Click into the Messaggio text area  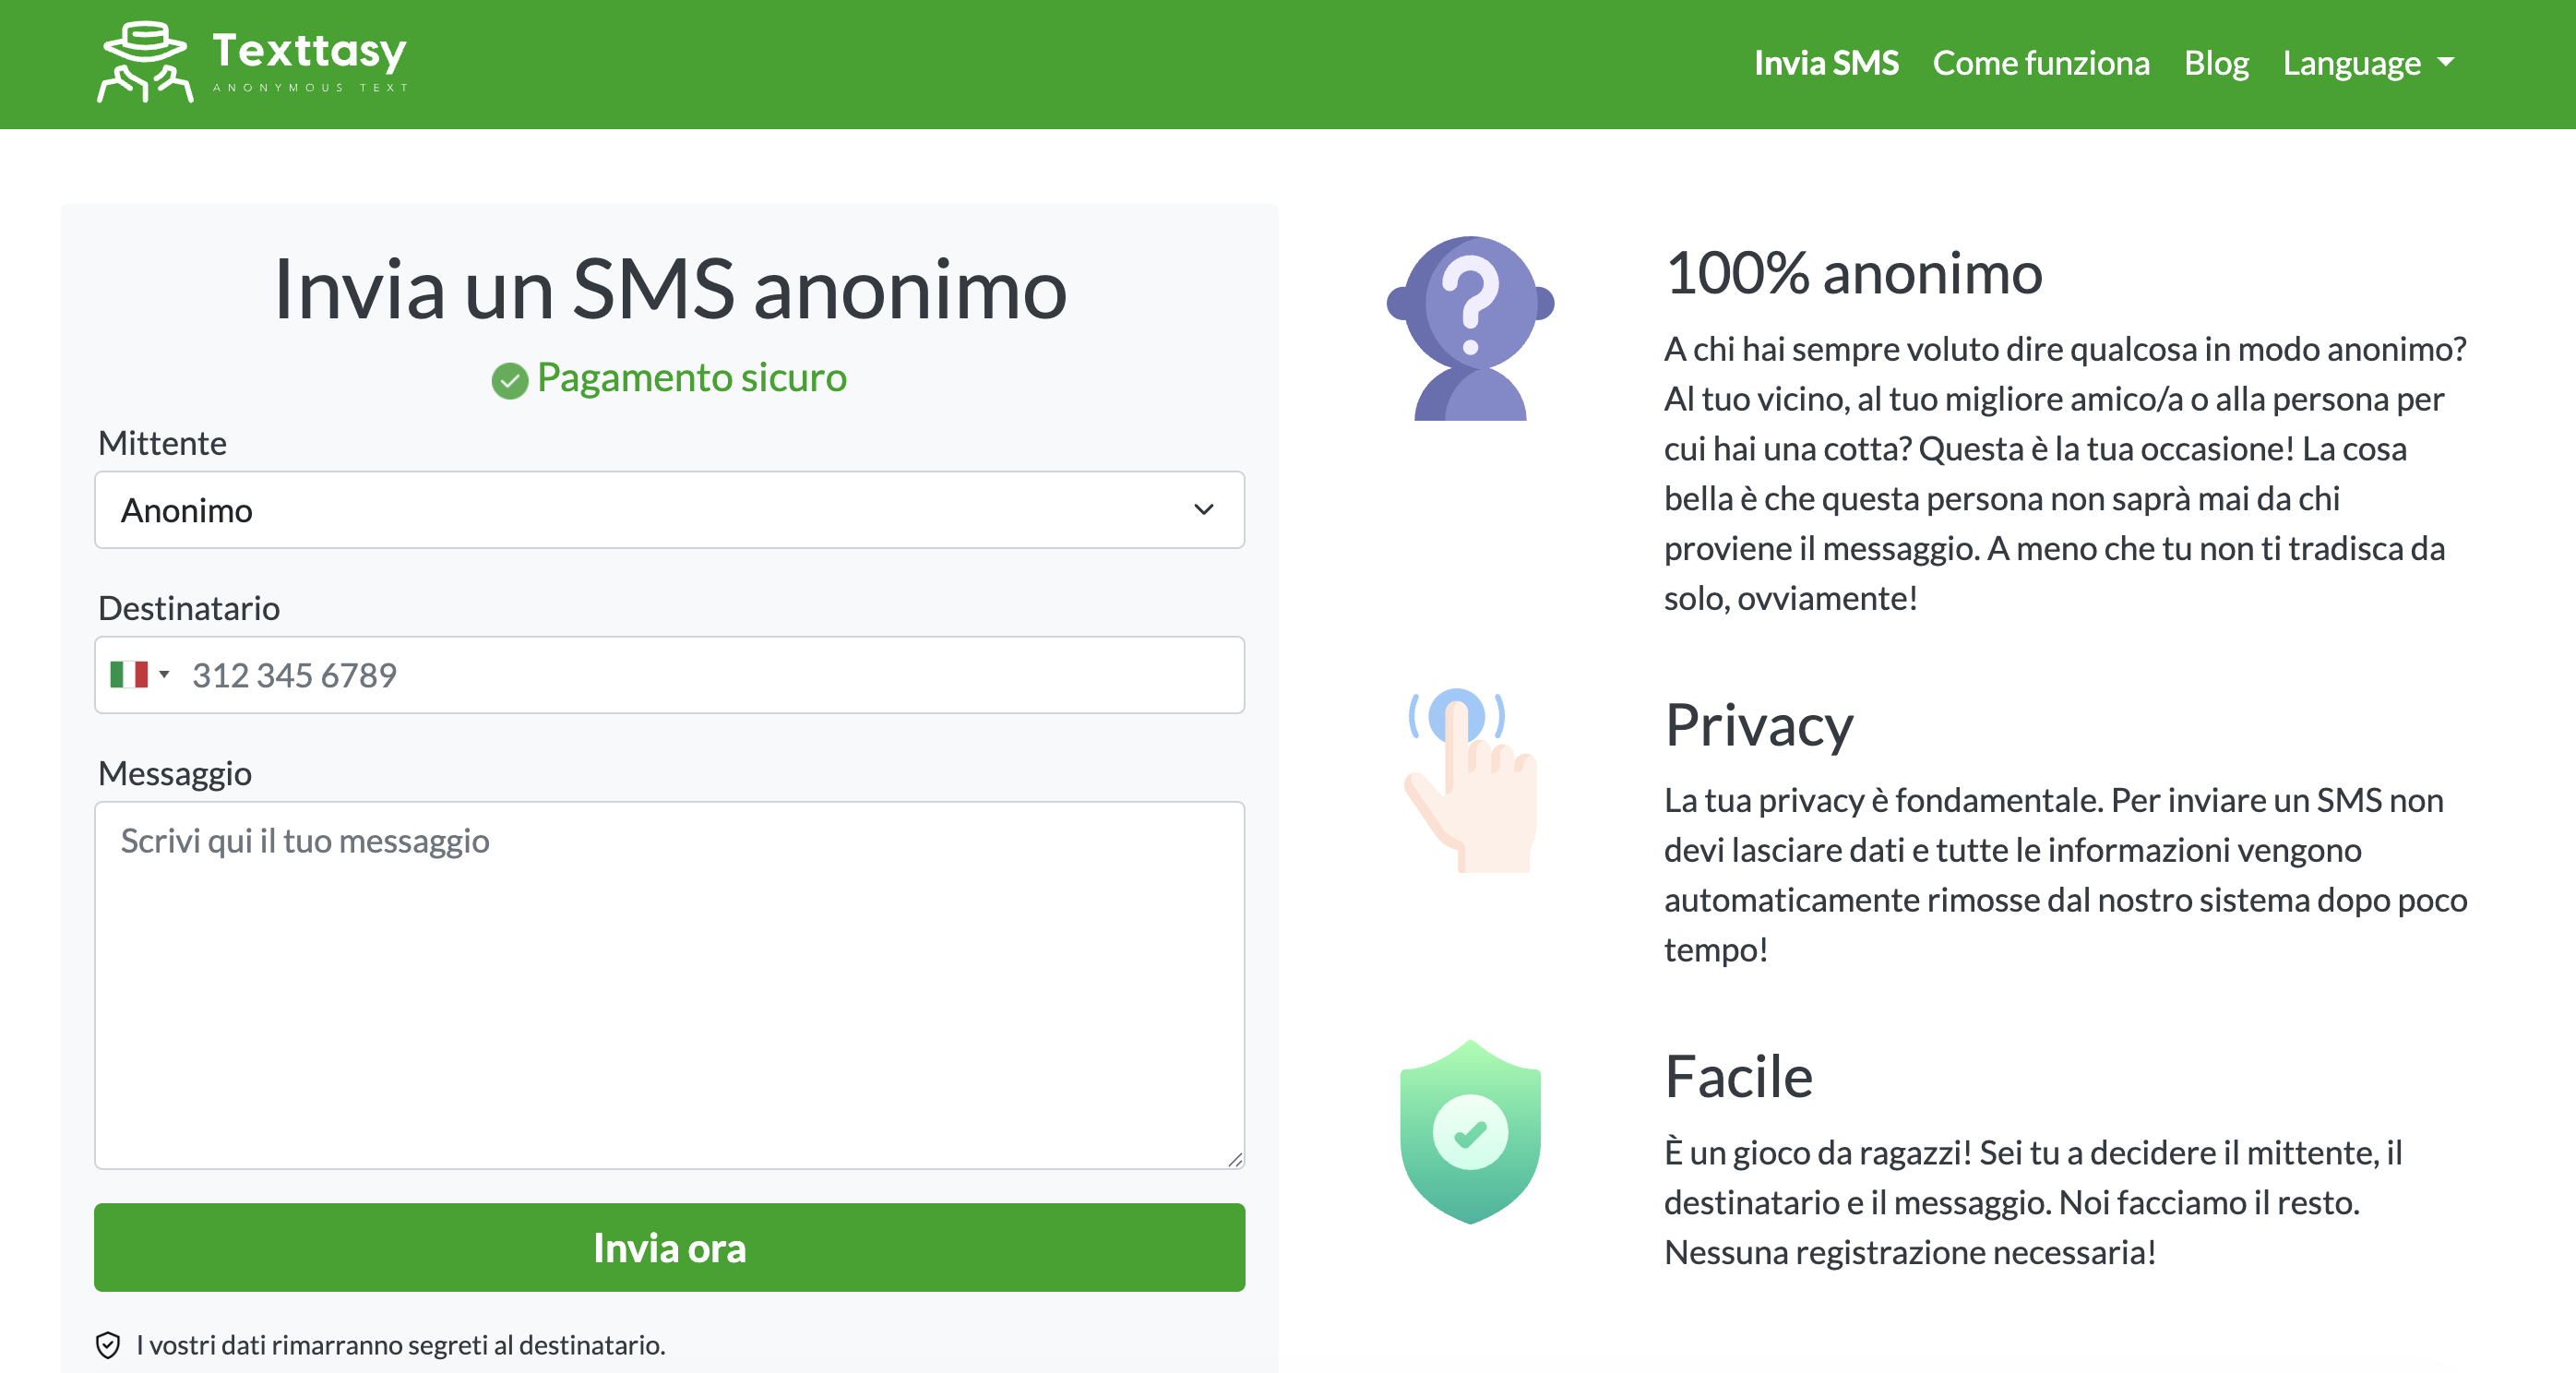coord(669,984)
